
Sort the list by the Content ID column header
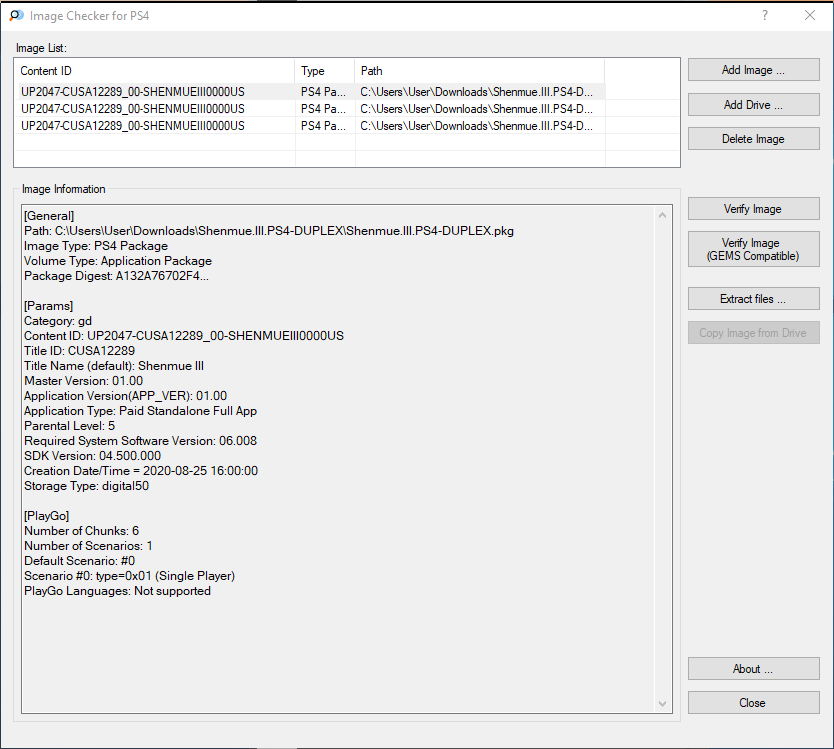click(155, 71)
